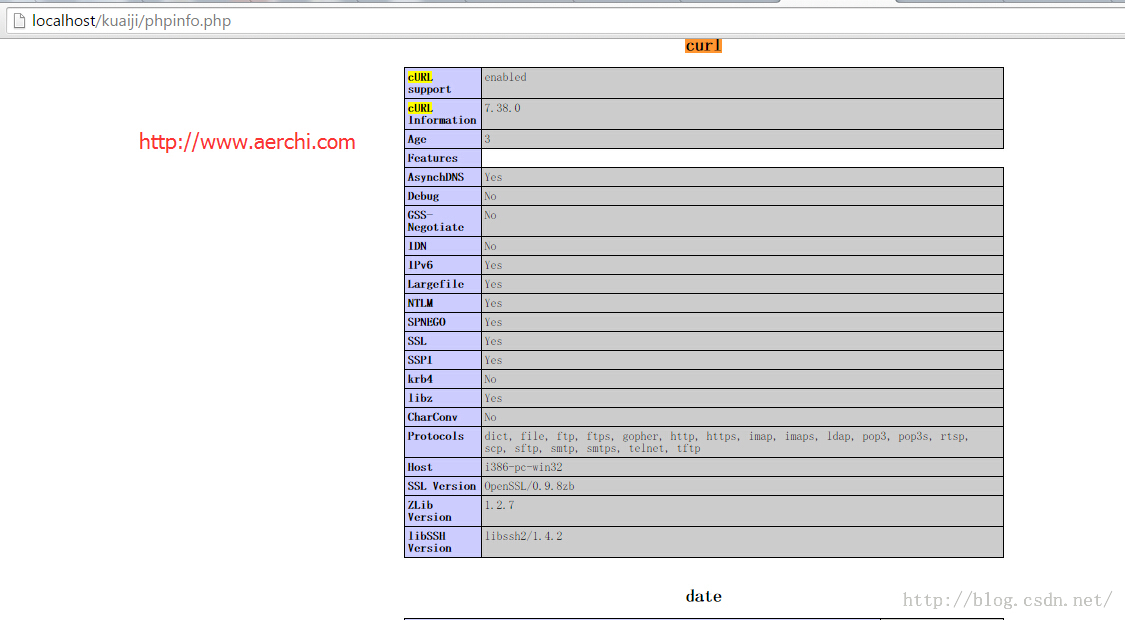Click the '3' value for Age
The width and height of the screenshot is (1125, 620).
(487, 139)
